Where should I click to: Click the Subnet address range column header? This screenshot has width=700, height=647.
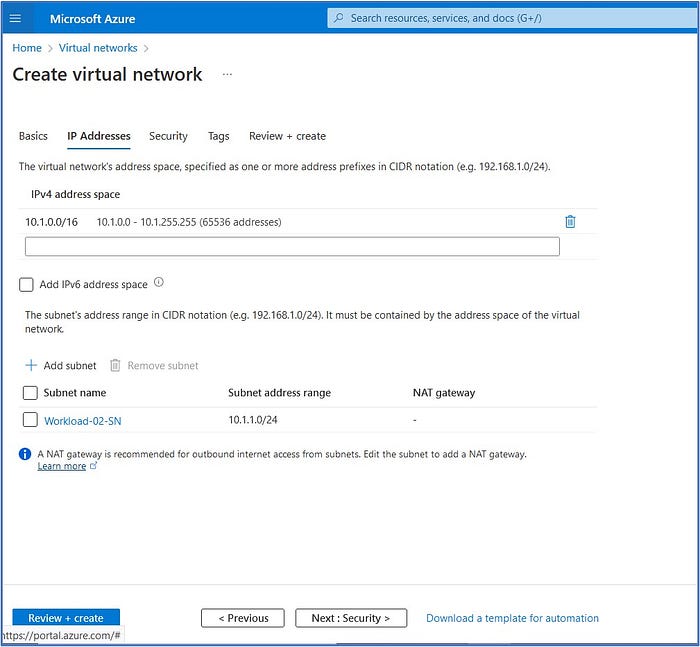[x=279, y=393]
